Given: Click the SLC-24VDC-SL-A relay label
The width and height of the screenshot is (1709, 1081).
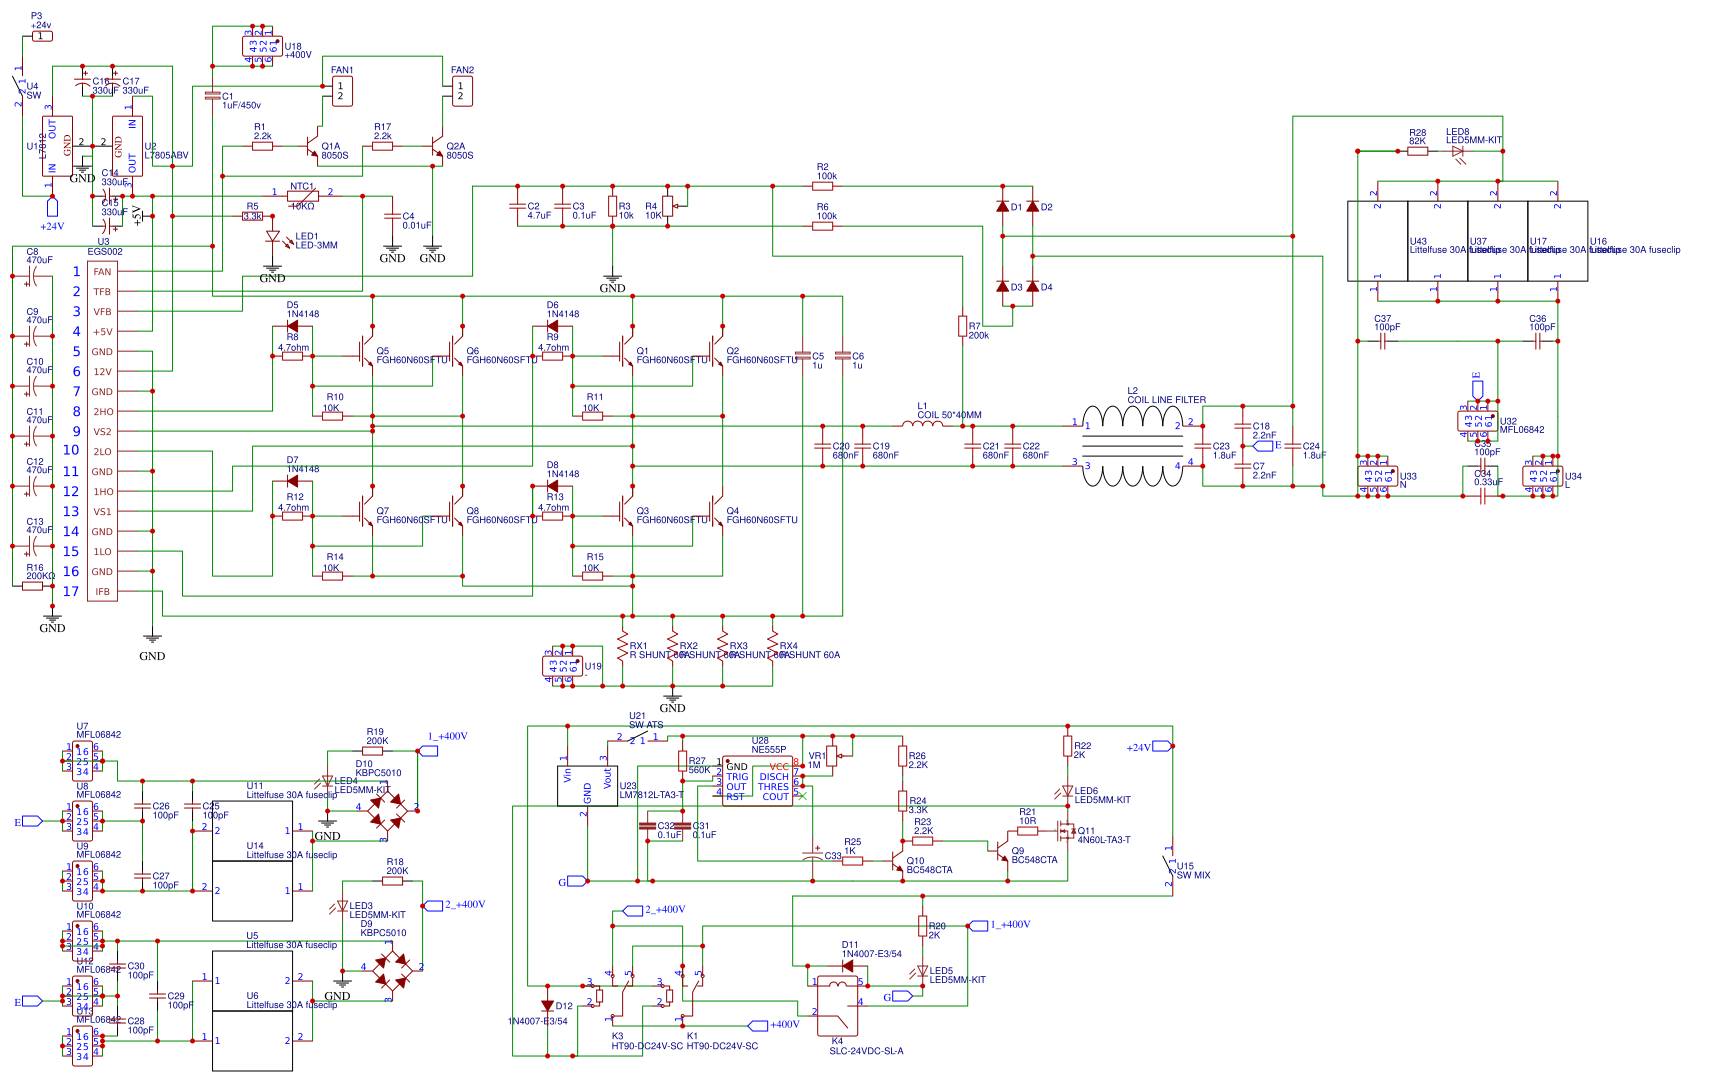Looking at the screenshot, I should pyautogui.click(x=866, y=1051).
